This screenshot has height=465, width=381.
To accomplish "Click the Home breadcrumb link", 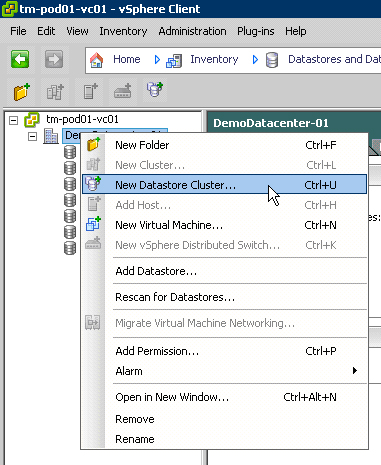I will coord(127,59).
